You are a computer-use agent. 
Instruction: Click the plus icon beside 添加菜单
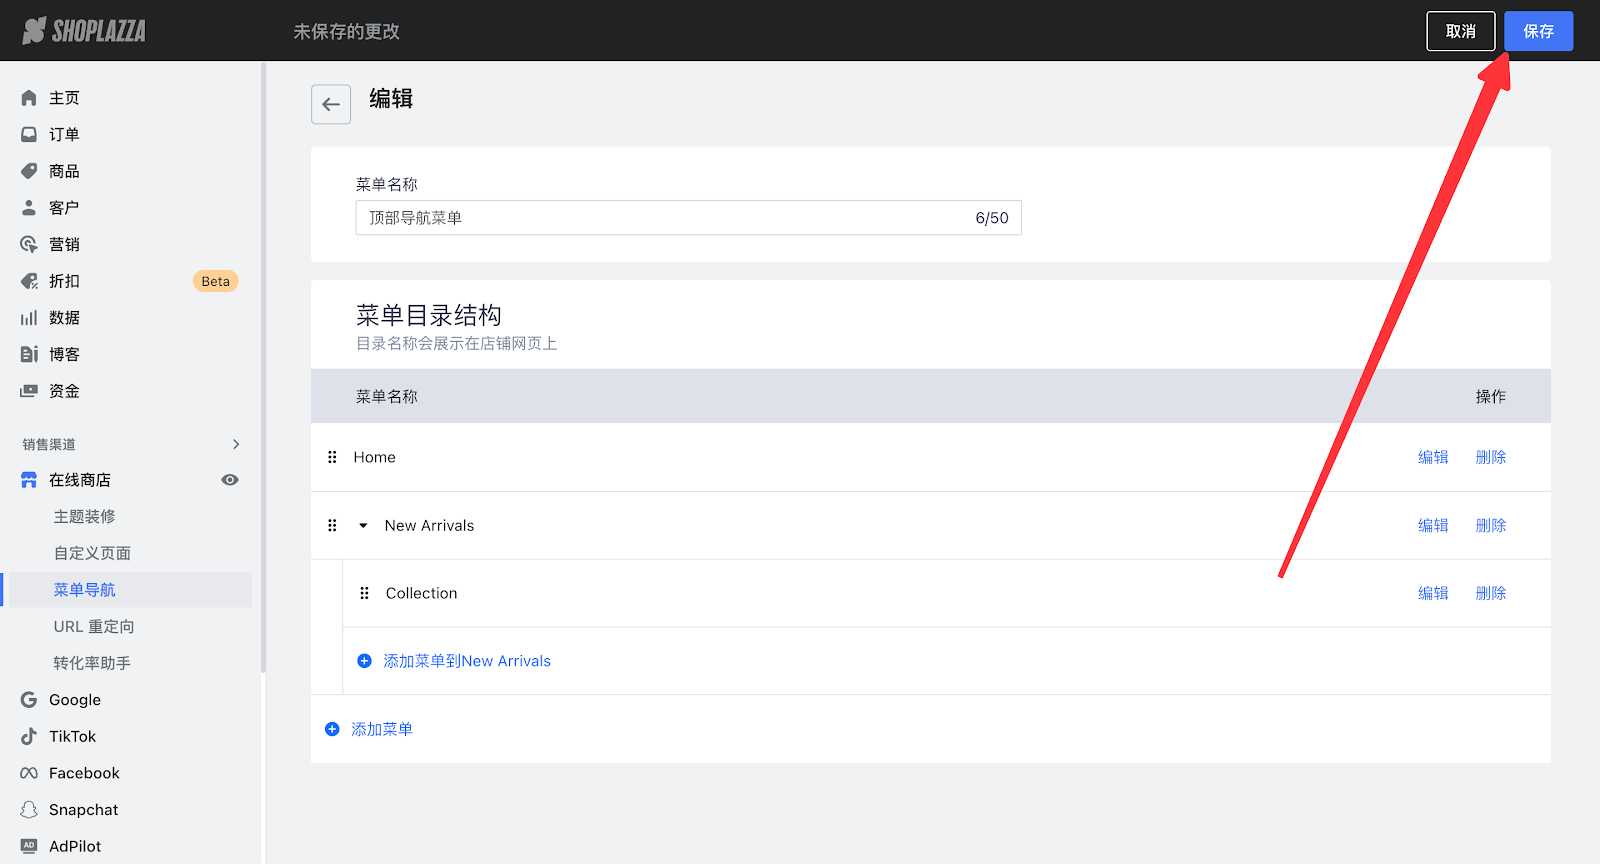332,729
